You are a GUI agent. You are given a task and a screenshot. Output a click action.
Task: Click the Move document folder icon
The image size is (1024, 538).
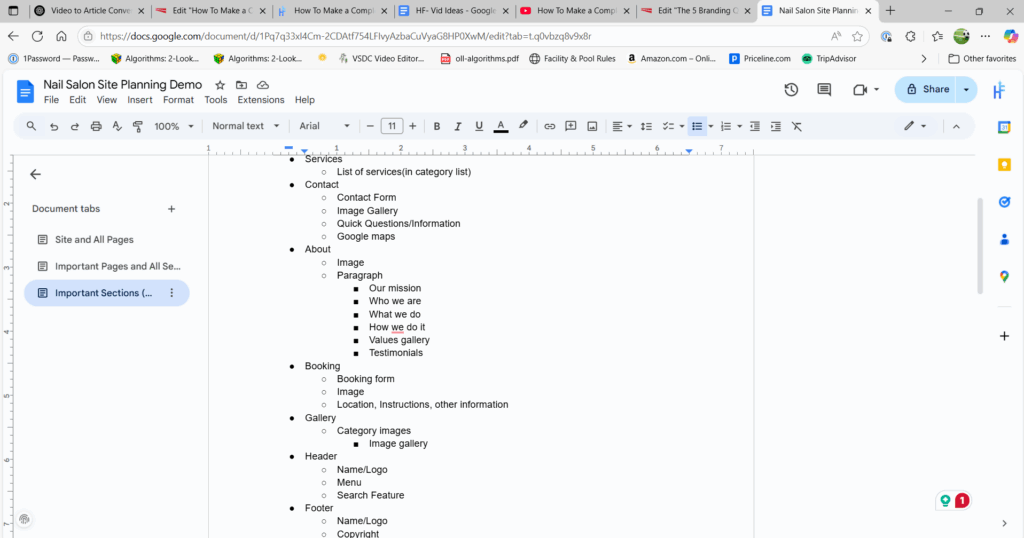(242, 85)
